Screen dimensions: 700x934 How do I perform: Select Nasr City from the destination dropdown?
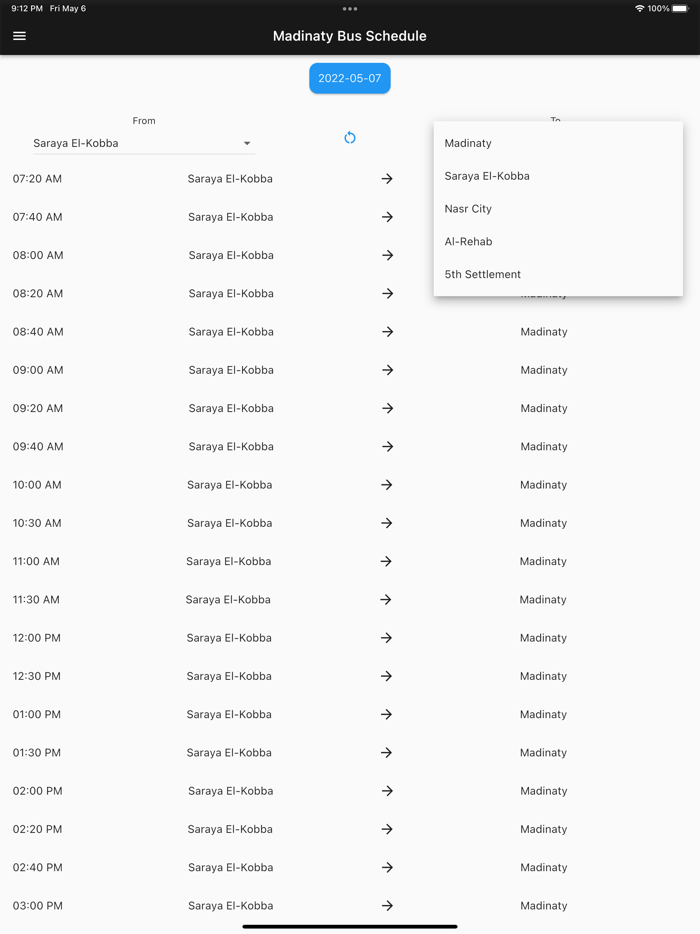point(469,208)
